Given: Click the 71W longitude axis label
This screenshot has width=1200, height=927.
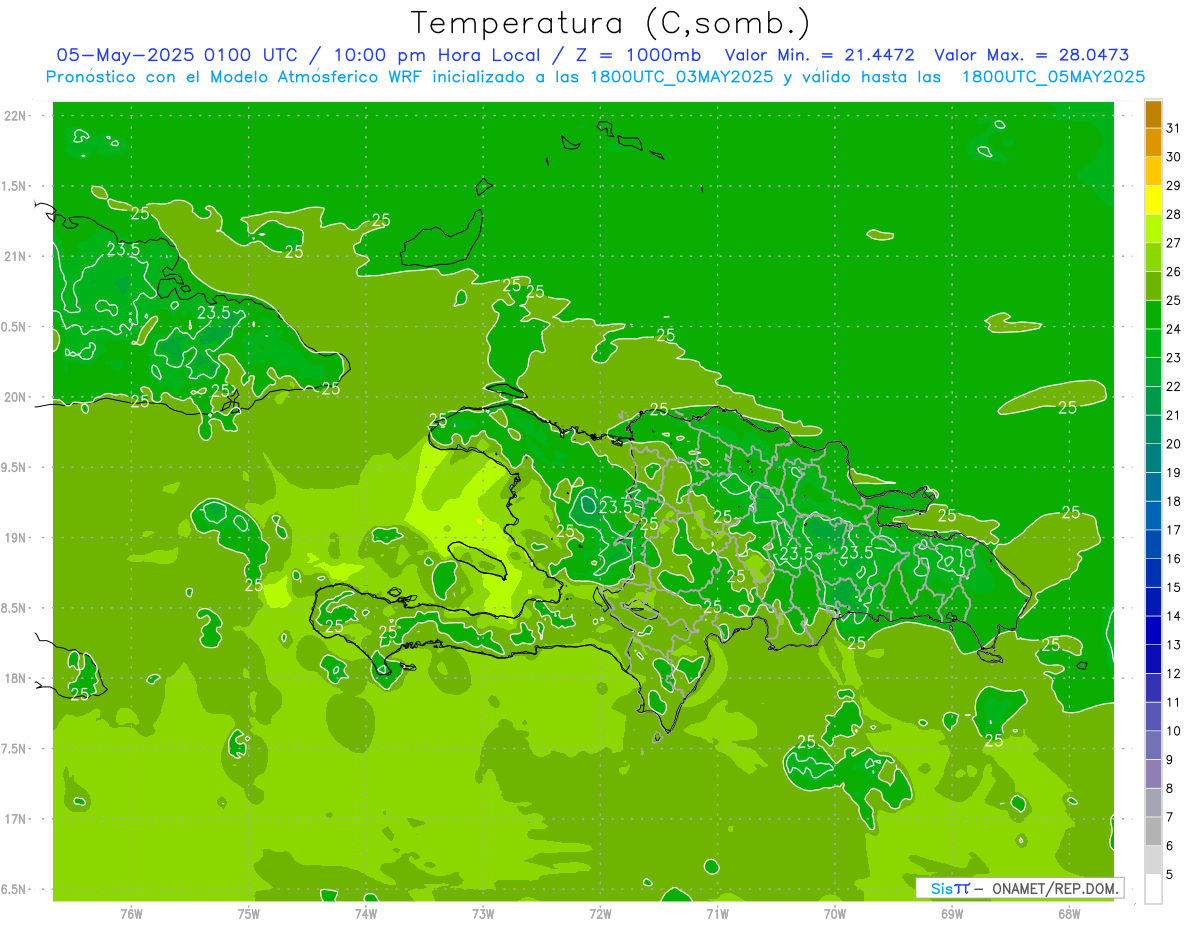Looking at the screenshot, I should [717, 914].
